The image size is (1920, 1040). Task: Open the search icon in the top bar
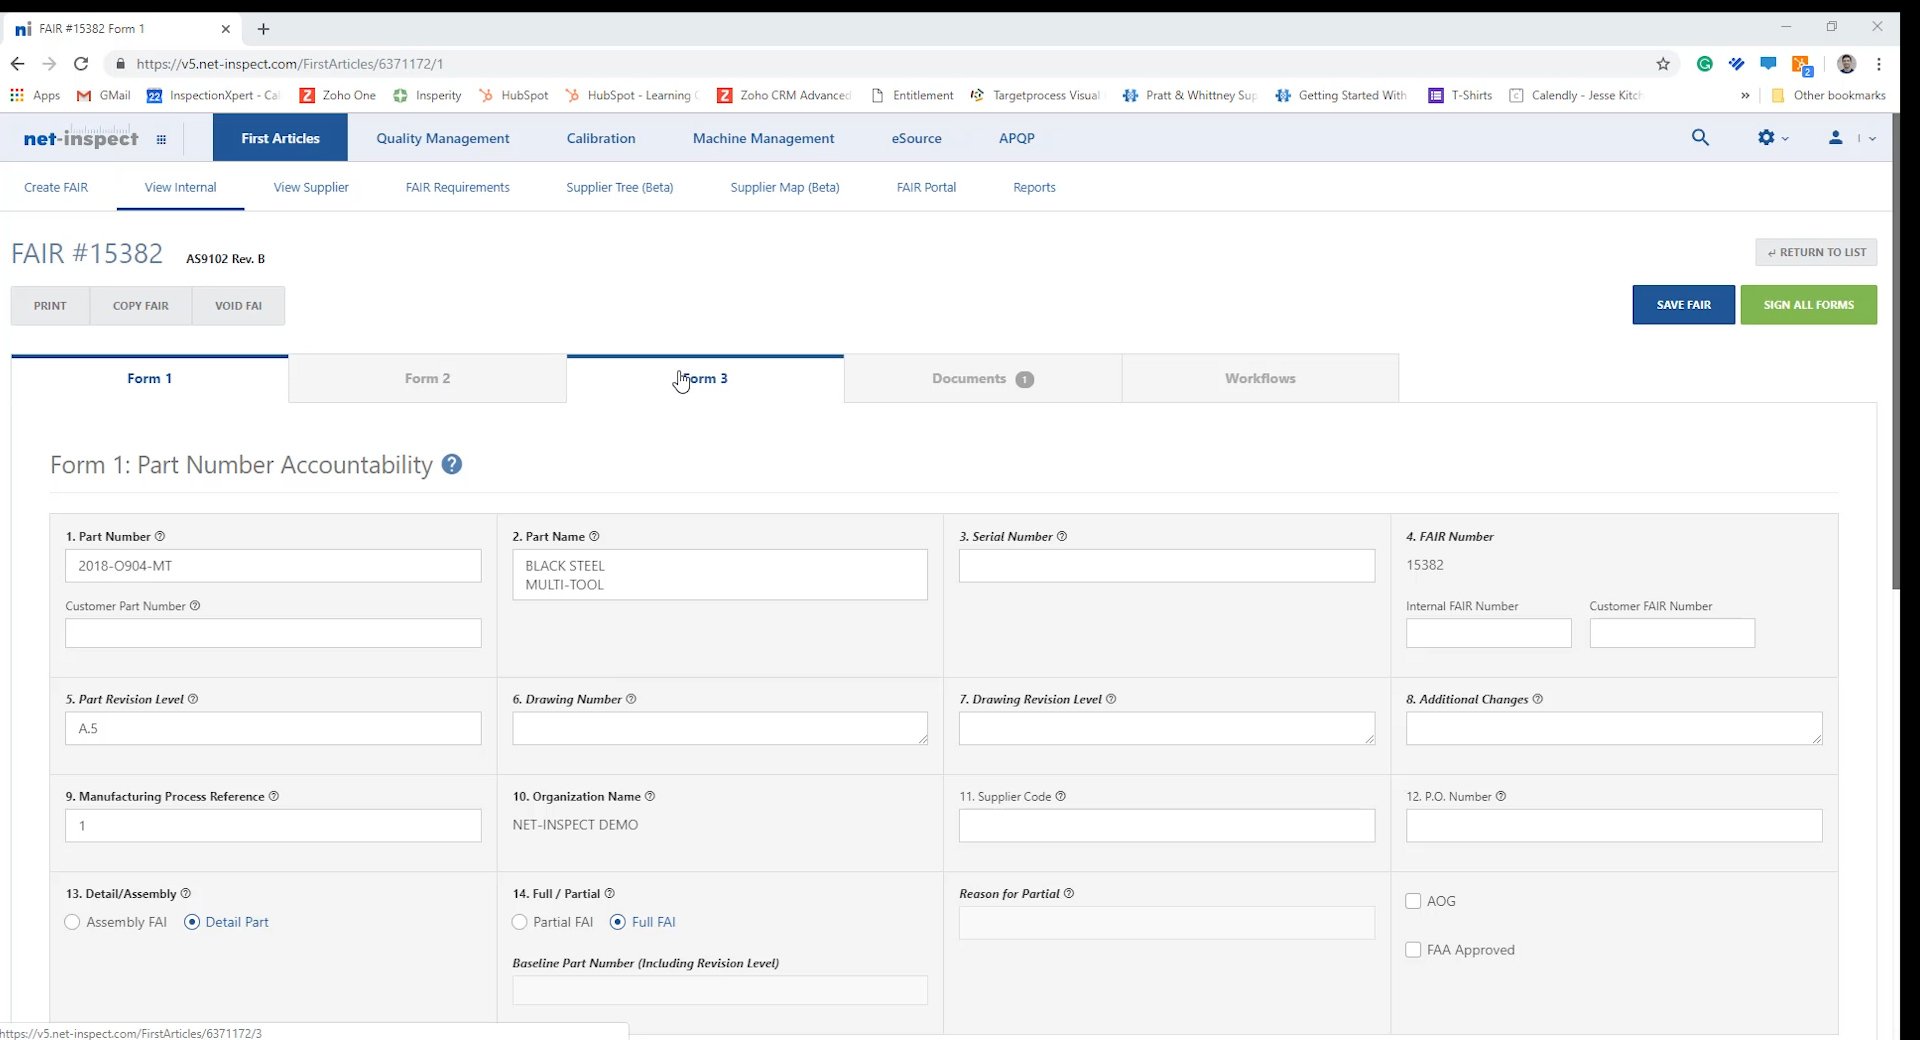pyautogui.click(x=1700, y=137)
